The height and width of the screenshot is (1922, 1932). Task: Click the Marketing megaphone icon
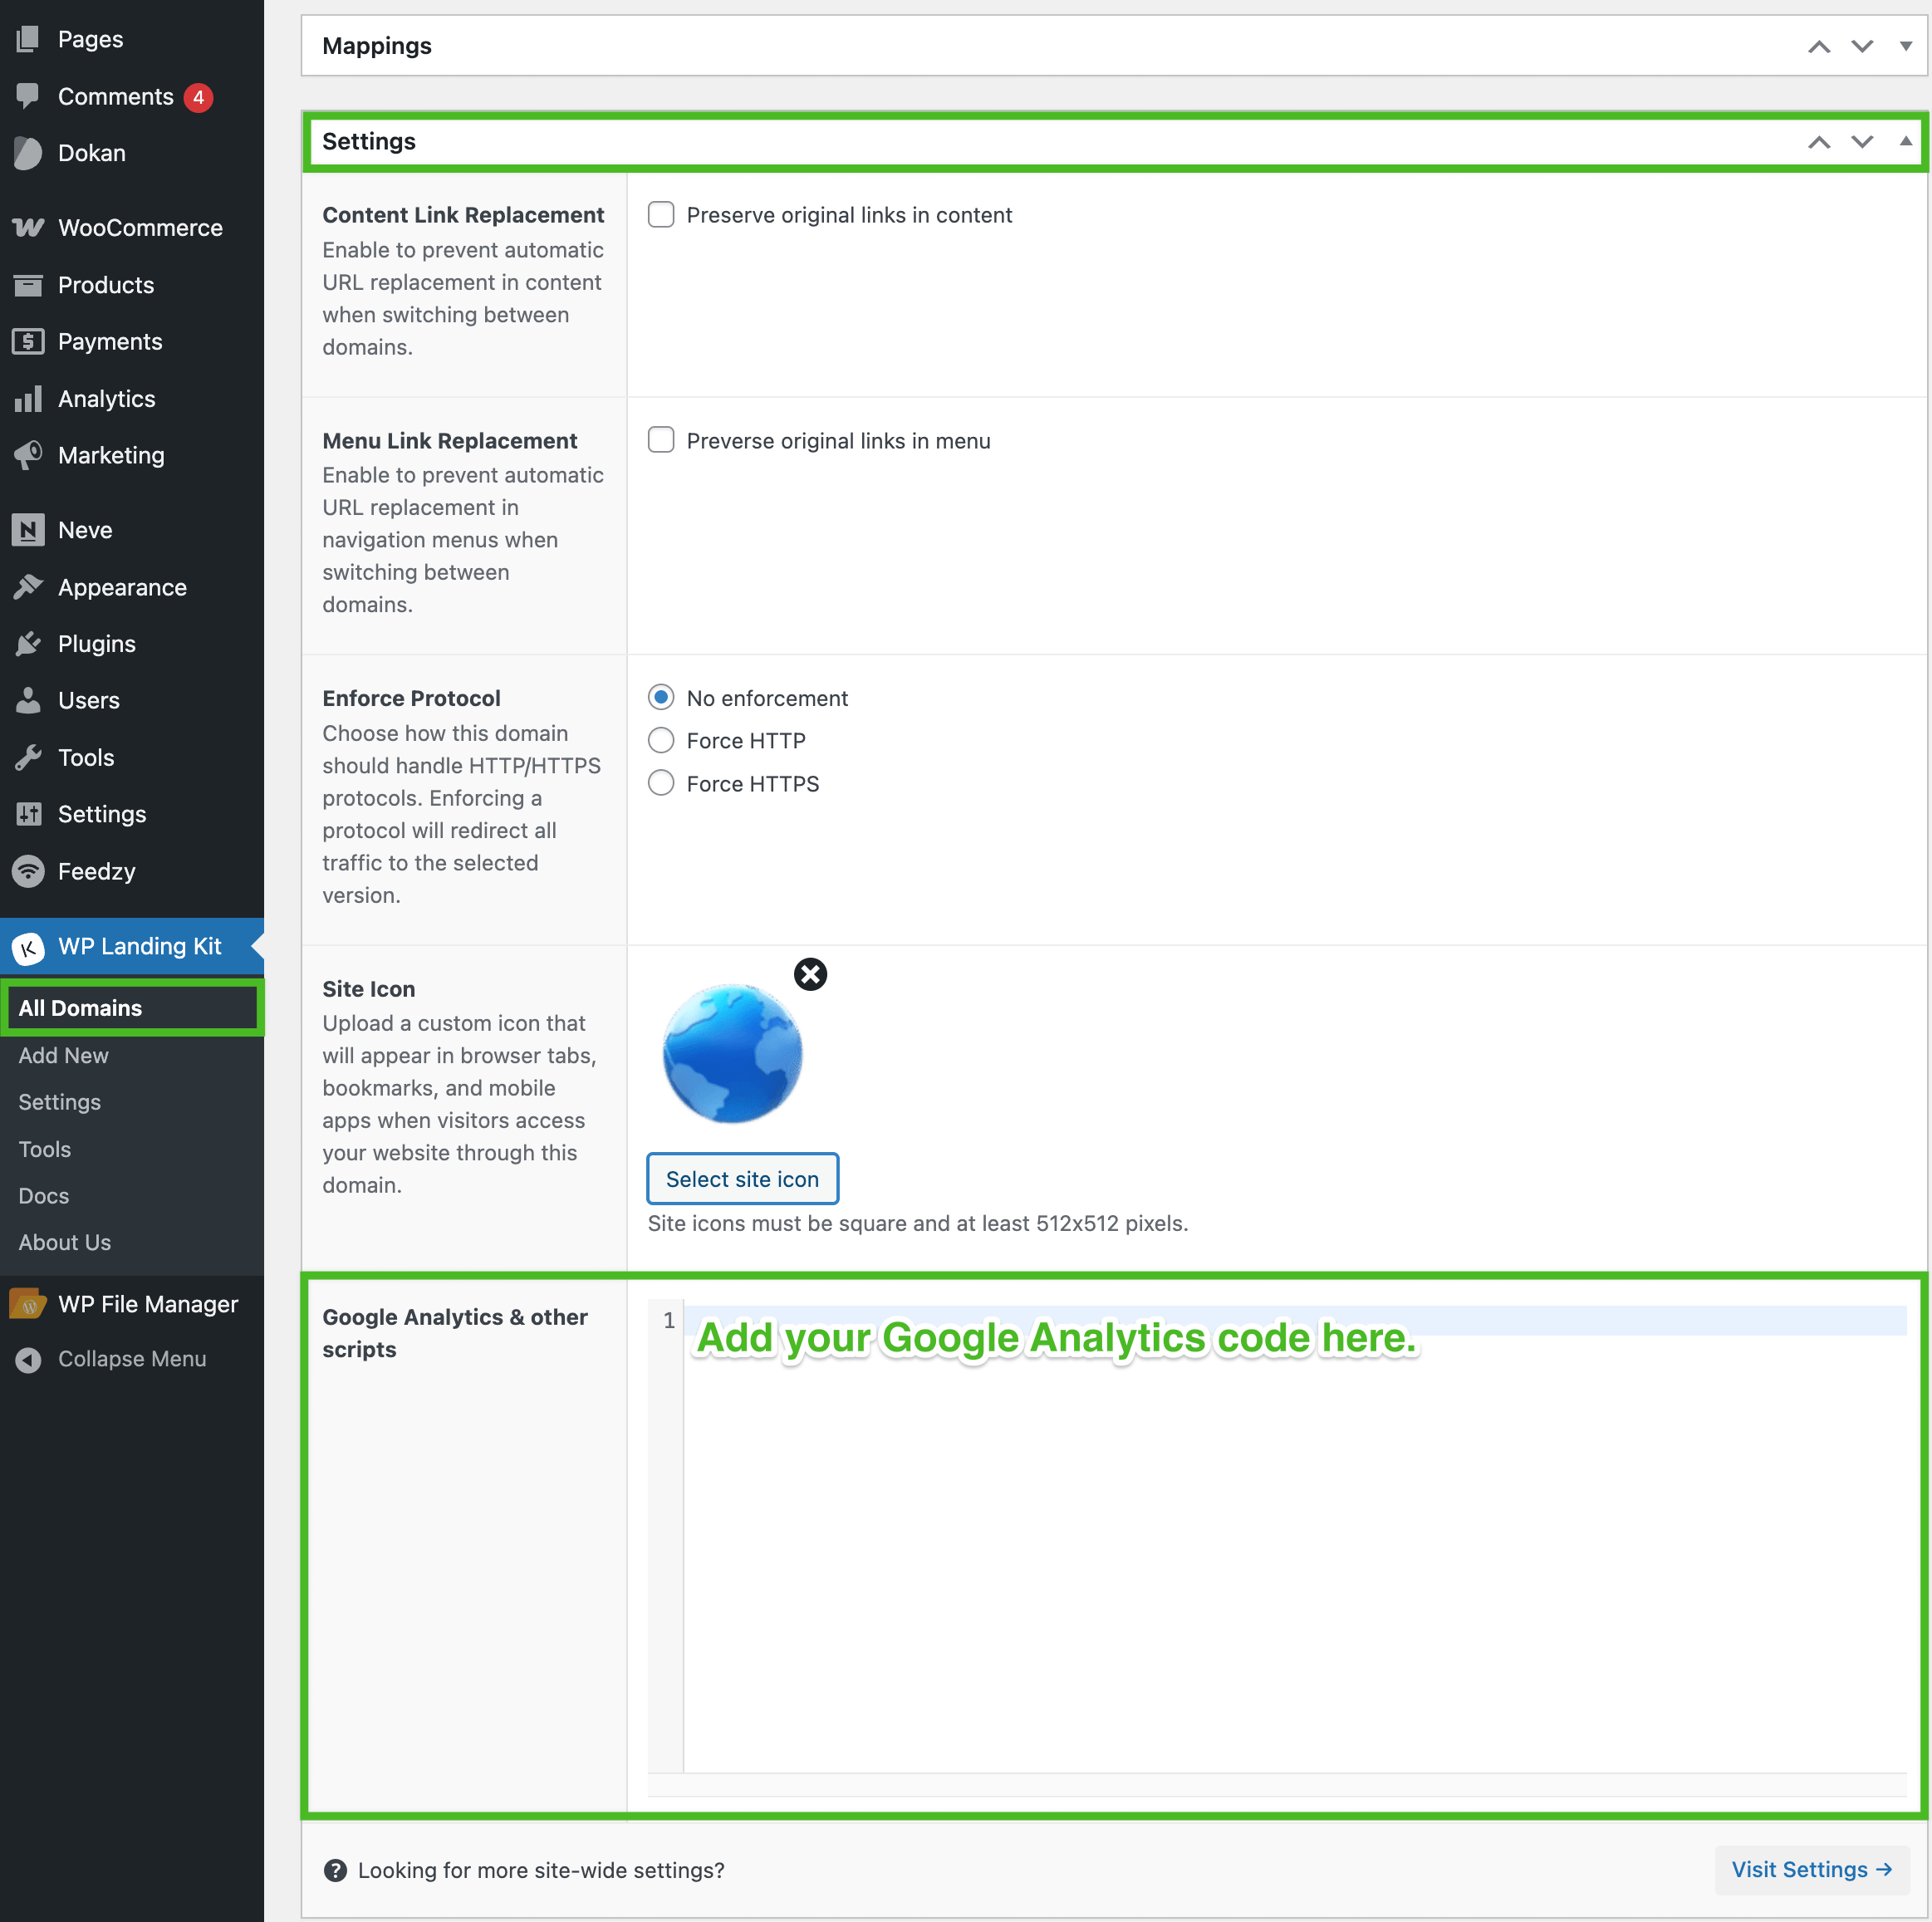[x=28, y=455]
